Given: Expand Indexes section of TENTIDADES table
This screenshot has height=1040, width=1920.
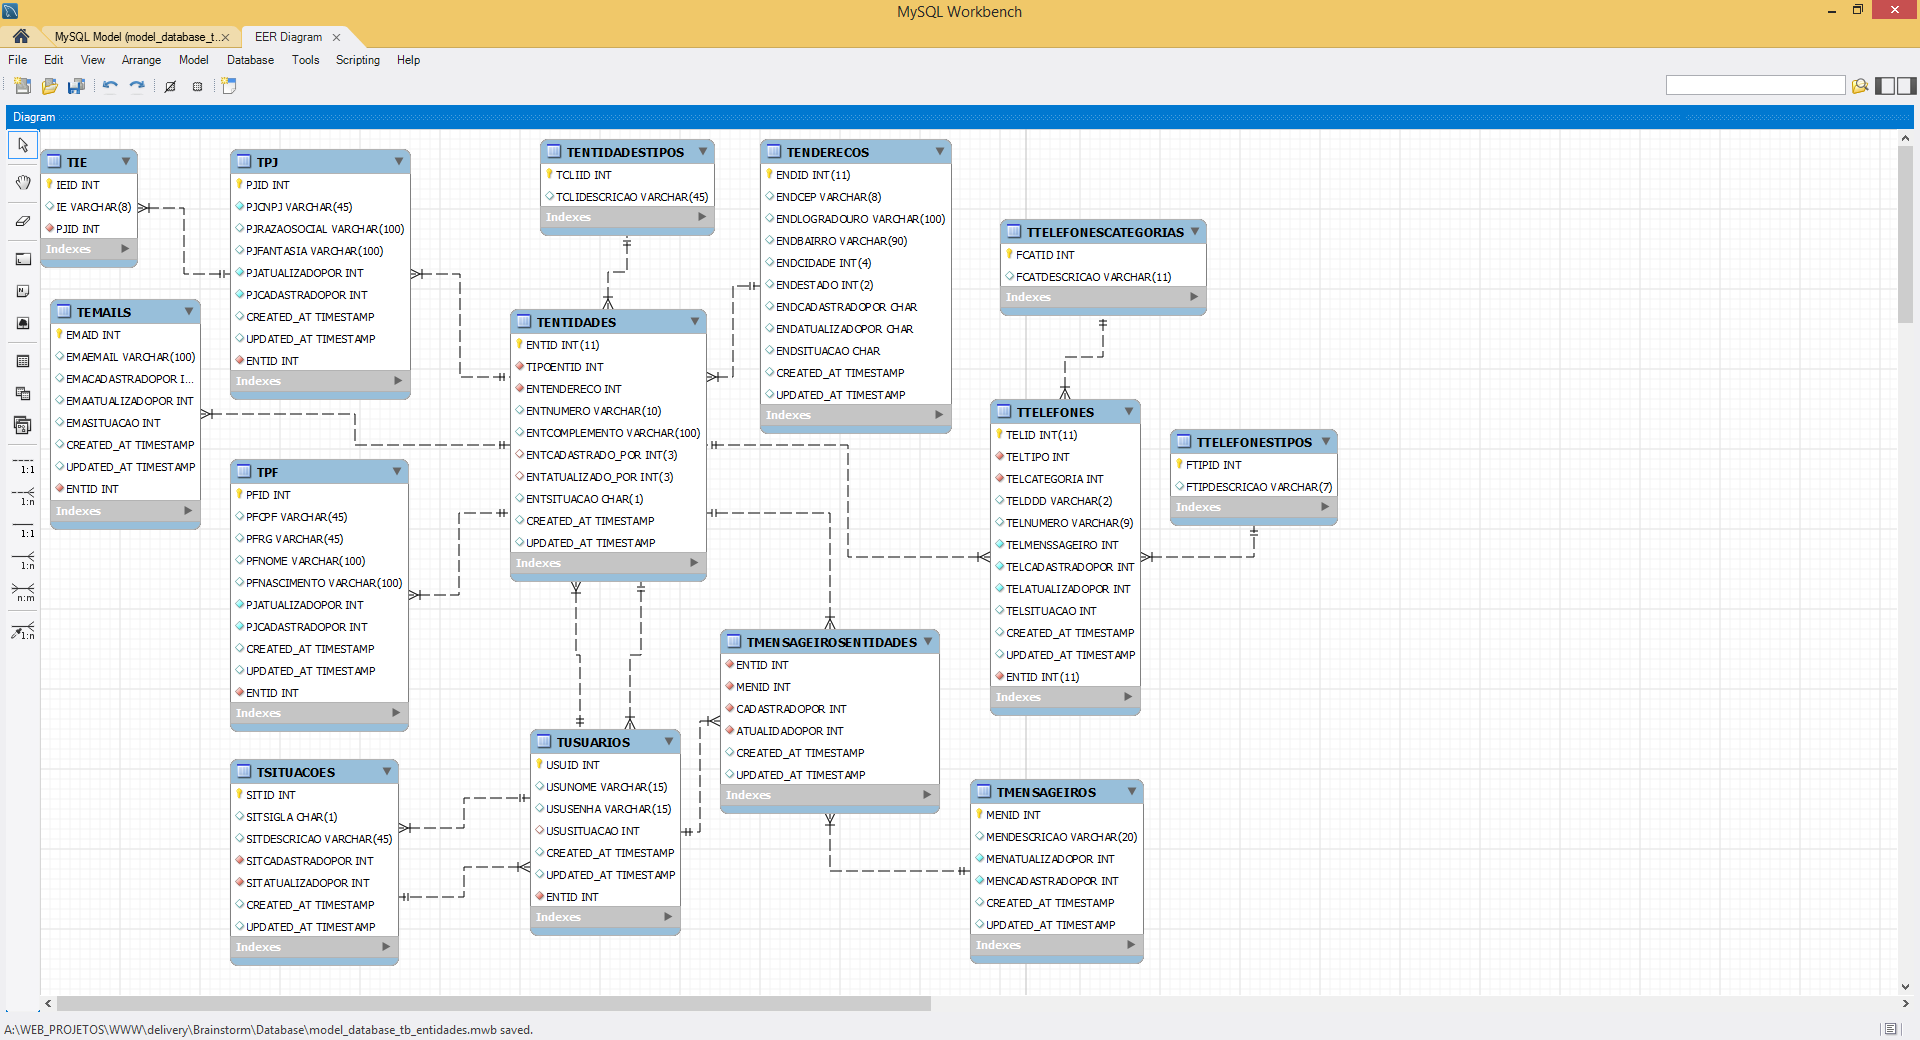Looking at the screenshot, I should [x=694, y=563].
